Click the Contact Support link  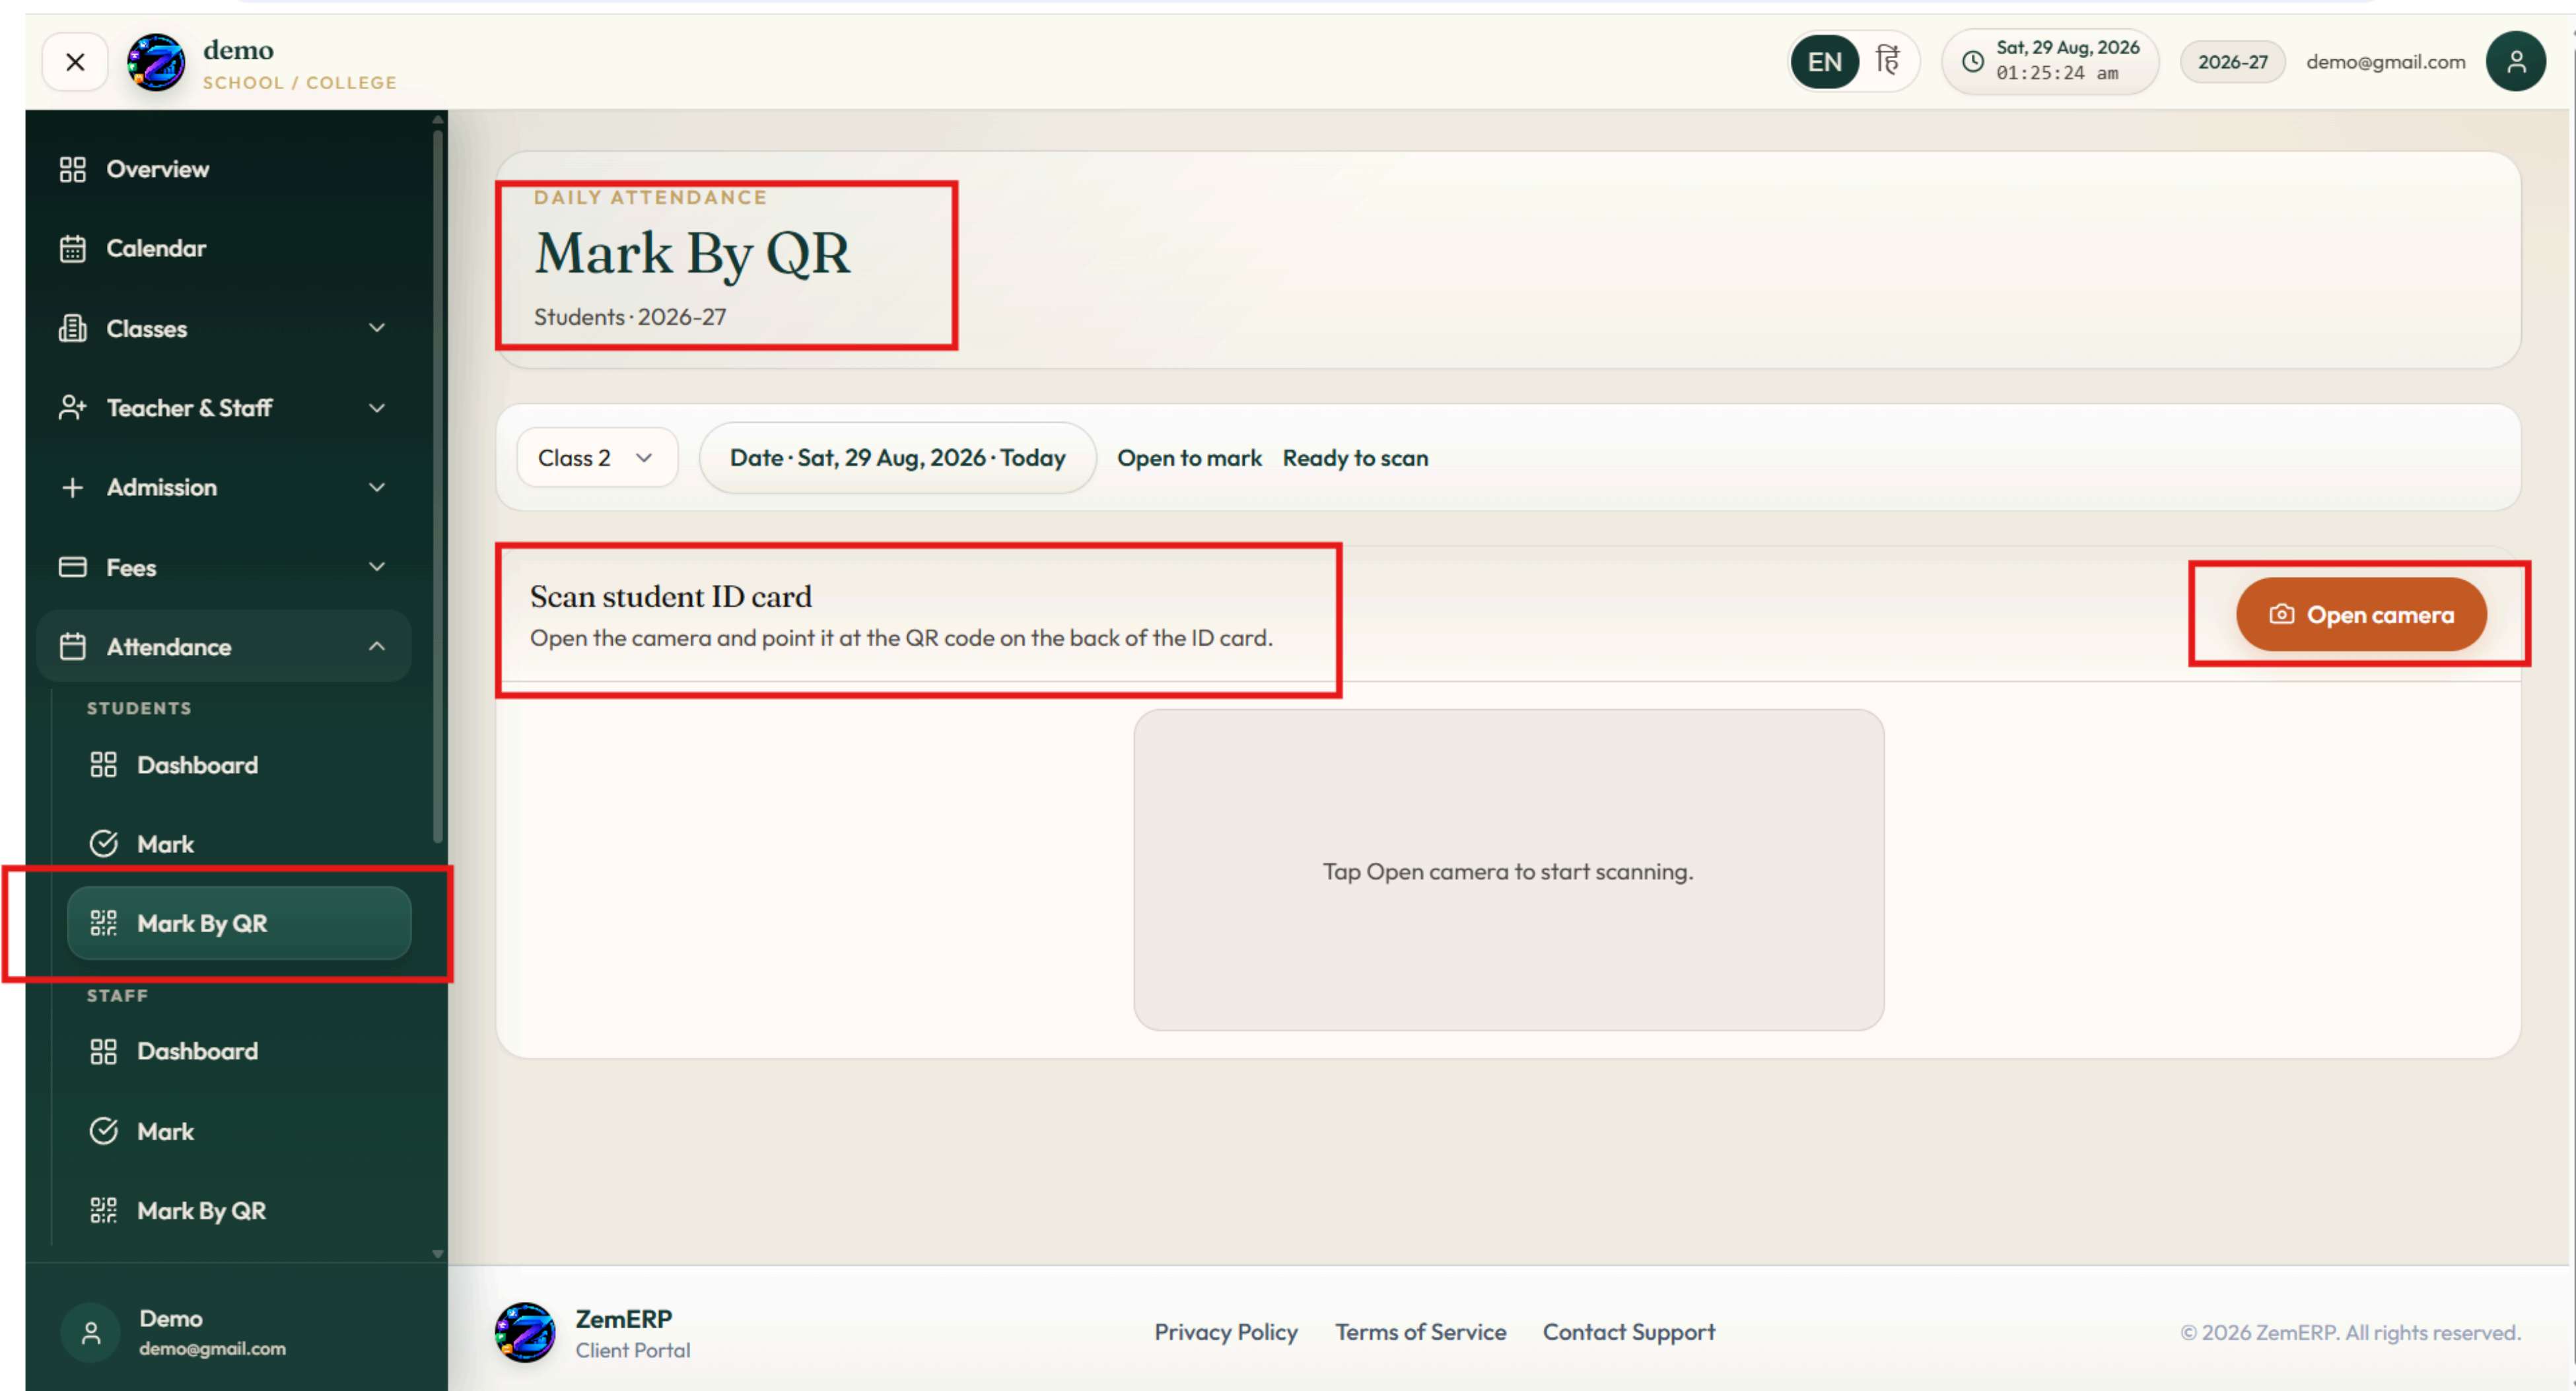1628,1333
